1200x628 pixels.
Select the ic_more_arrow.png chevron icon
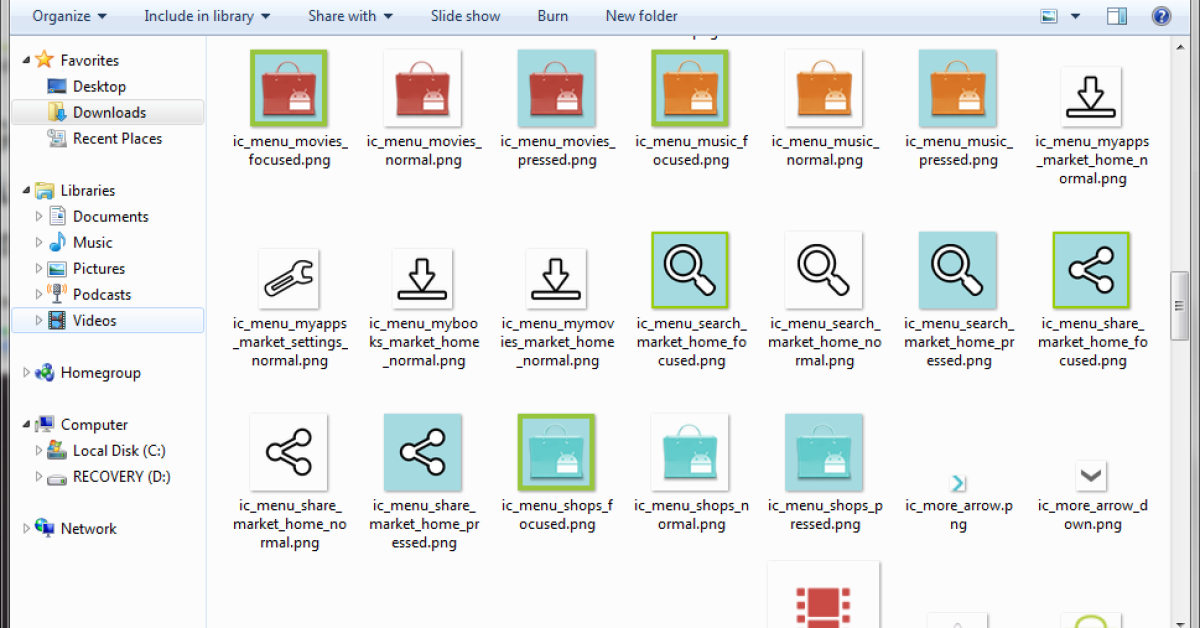[x=958, y=483]
